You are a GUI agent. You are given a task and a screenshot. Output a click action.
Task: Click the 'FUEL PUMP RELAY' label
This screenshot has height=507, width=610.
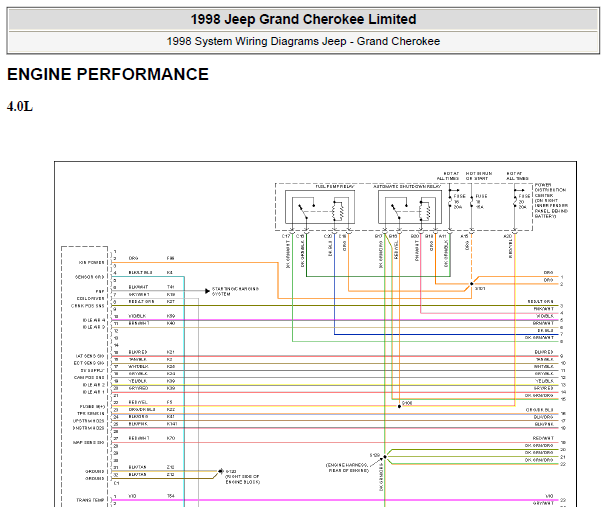[x=335, y=187]
